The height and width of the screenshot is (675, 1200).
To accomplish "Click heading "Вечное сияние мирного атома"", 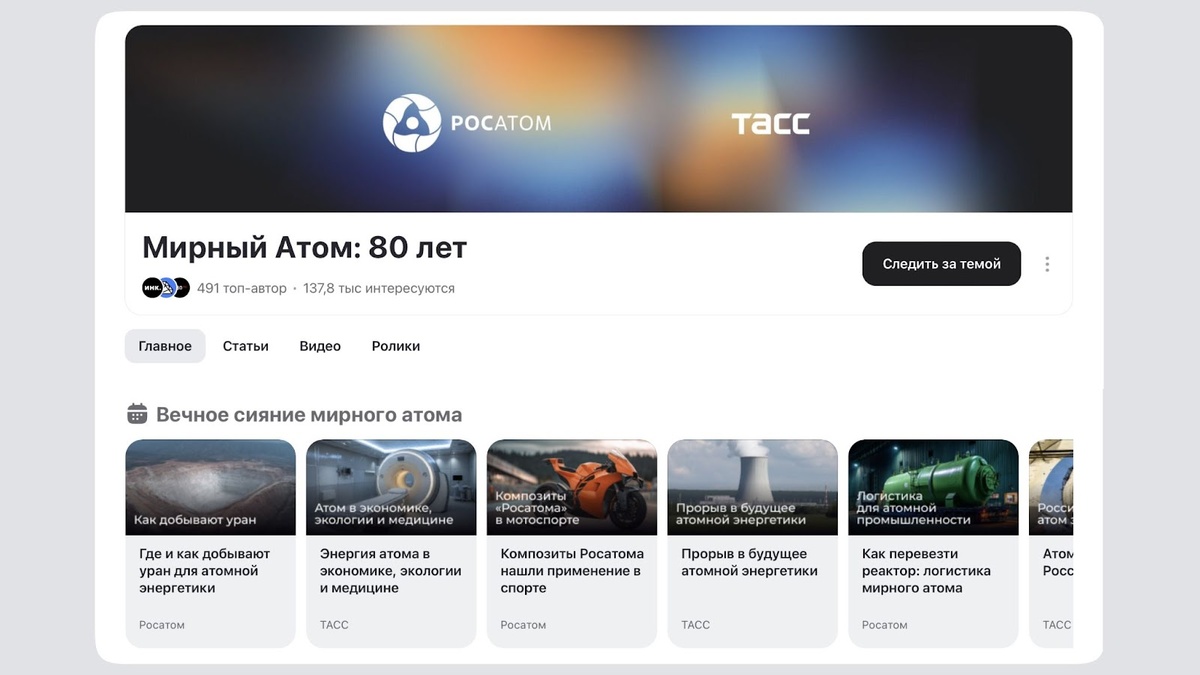I will pyautogui.click(x=309, y=414).
